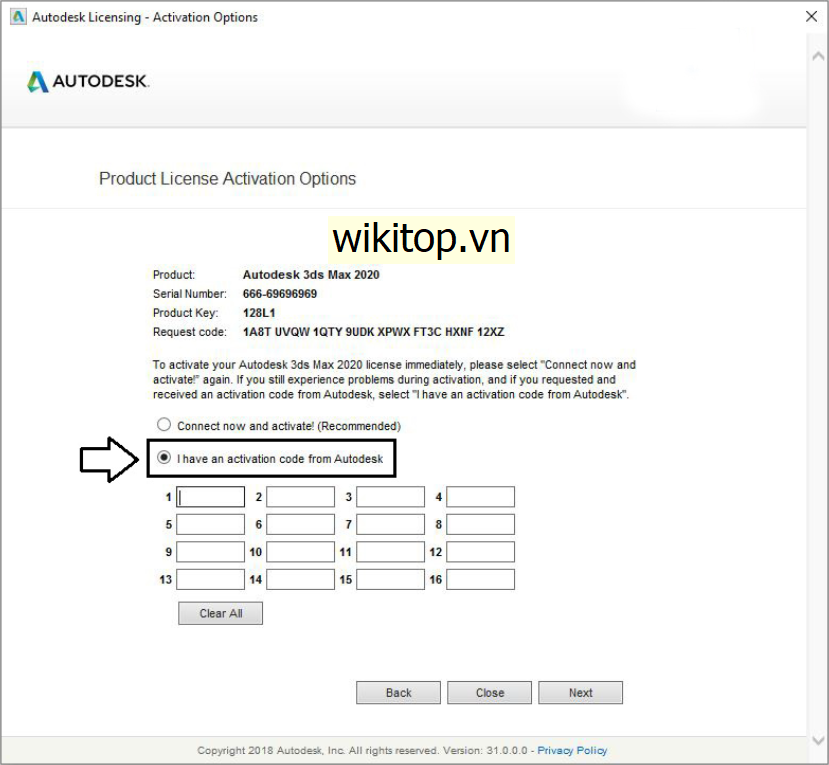Go to previous step with Back

tap(398, 693)
